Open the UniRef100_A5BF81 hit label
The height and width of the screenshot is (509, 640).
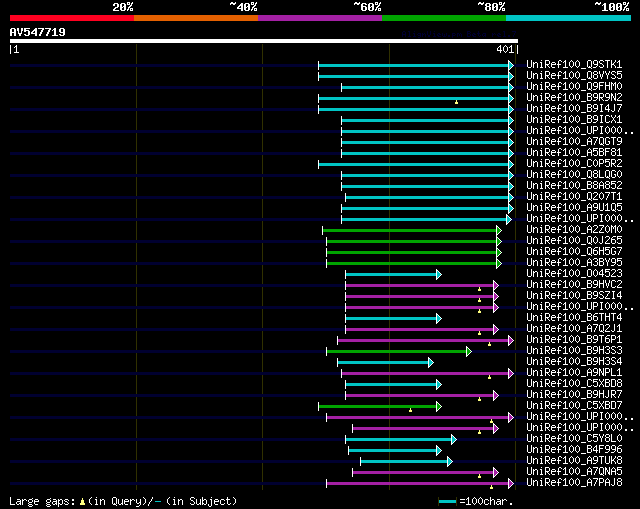tap(574, 153)
